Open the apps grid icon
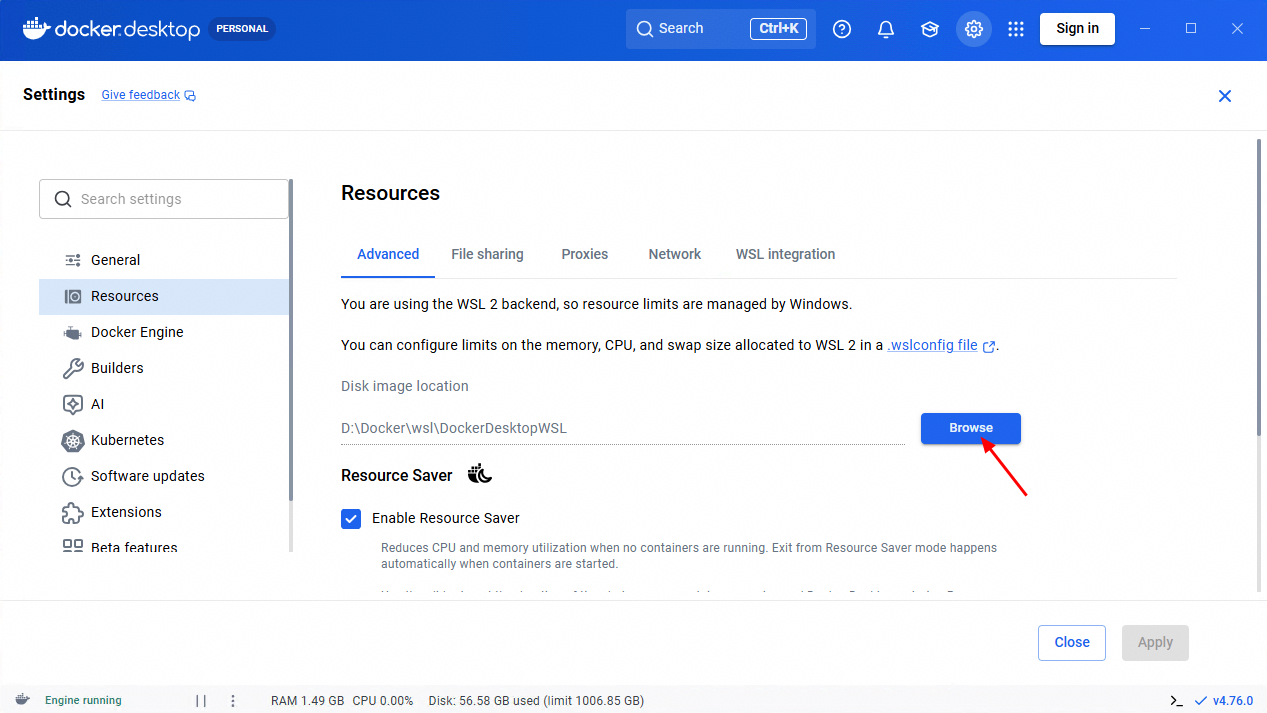The image size is (1267, 713). 1016,29
